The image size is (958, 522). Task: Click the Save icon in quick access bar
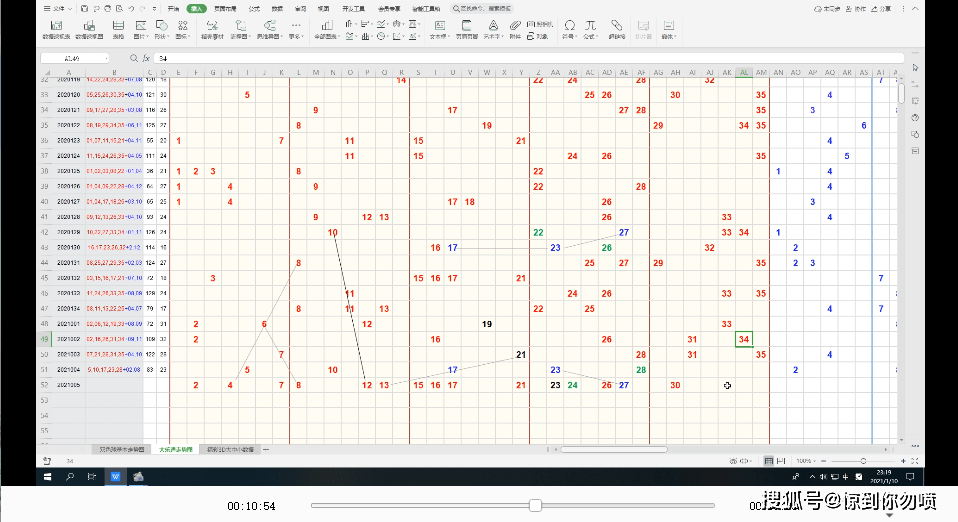point(84,9)
